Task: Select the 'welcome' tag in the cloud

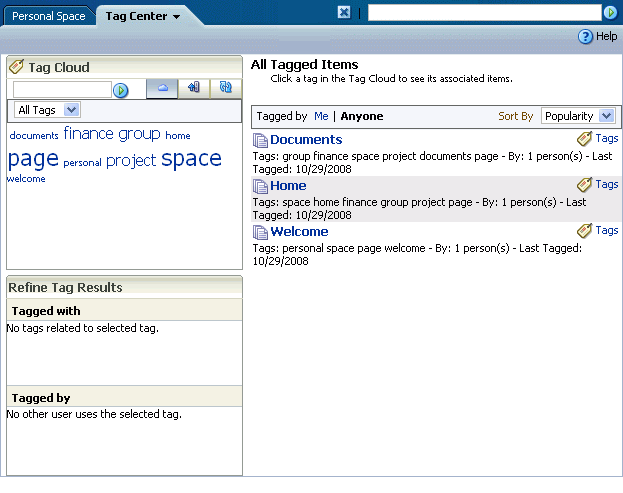Action: [26, 179]
